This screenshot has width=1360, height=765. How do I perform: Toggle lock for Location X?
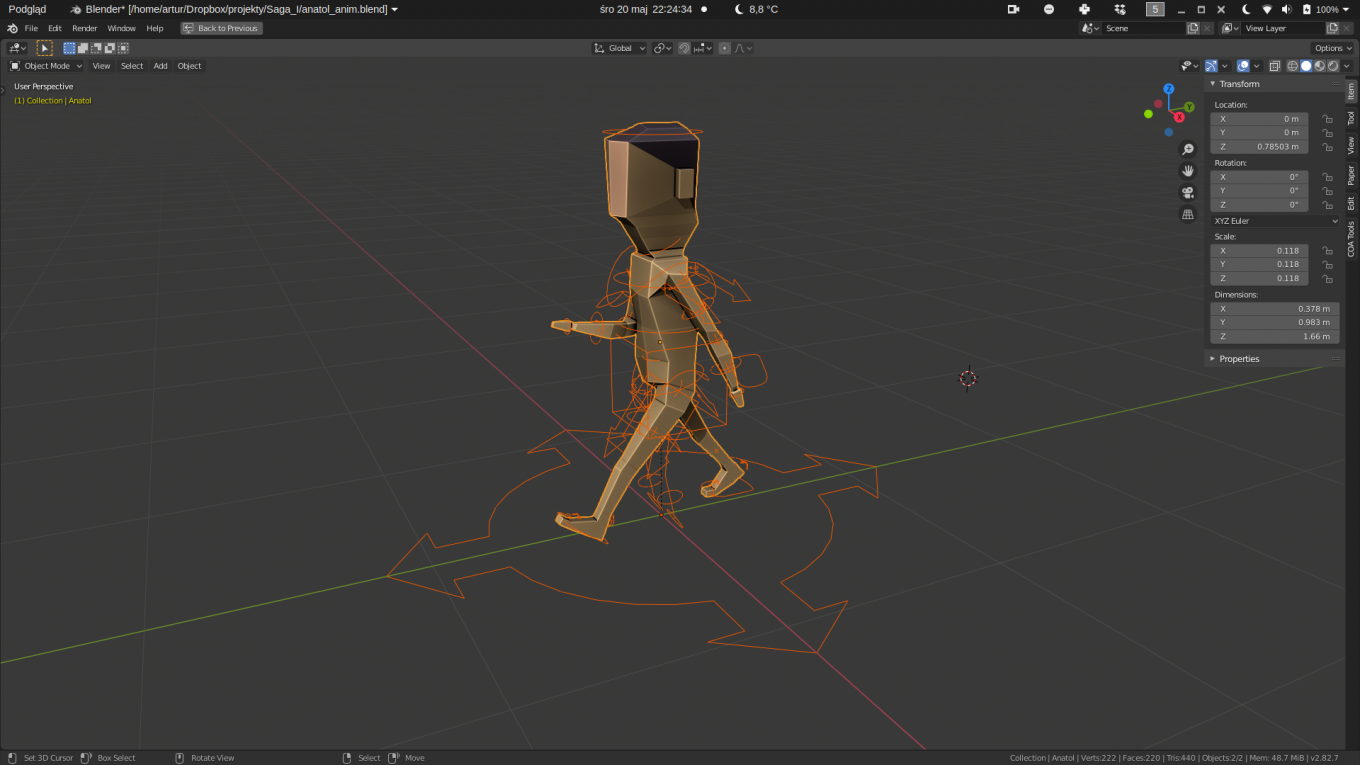tap(1327, 119)
